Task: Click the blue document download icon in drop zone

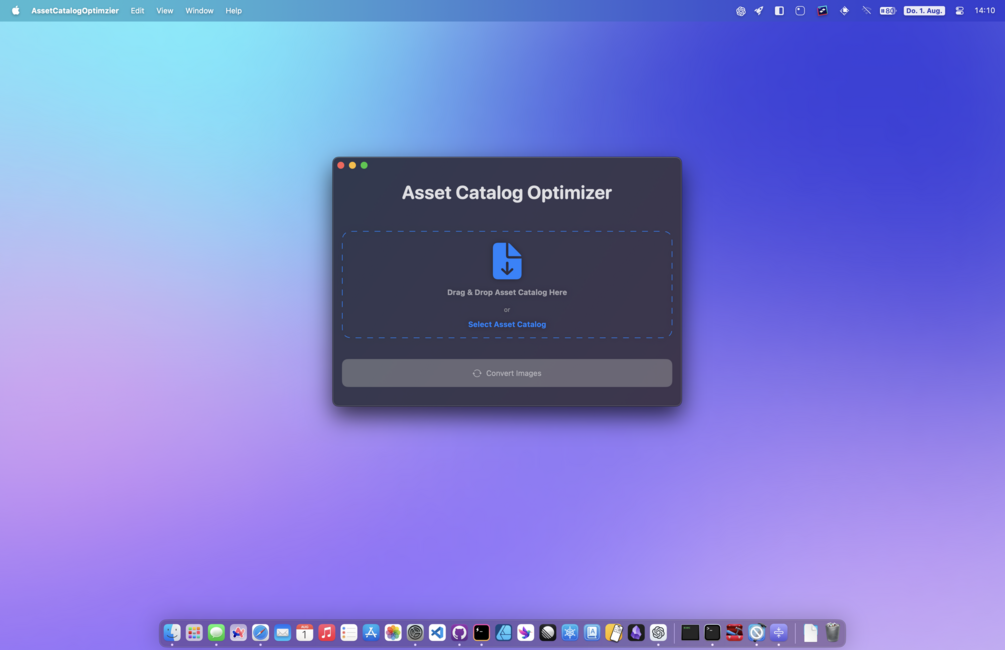Action: 507,261
